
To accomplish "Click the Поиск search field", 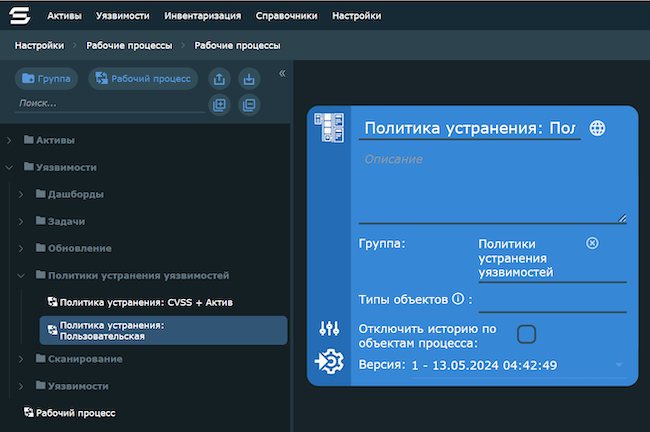I will pos(110,104).
